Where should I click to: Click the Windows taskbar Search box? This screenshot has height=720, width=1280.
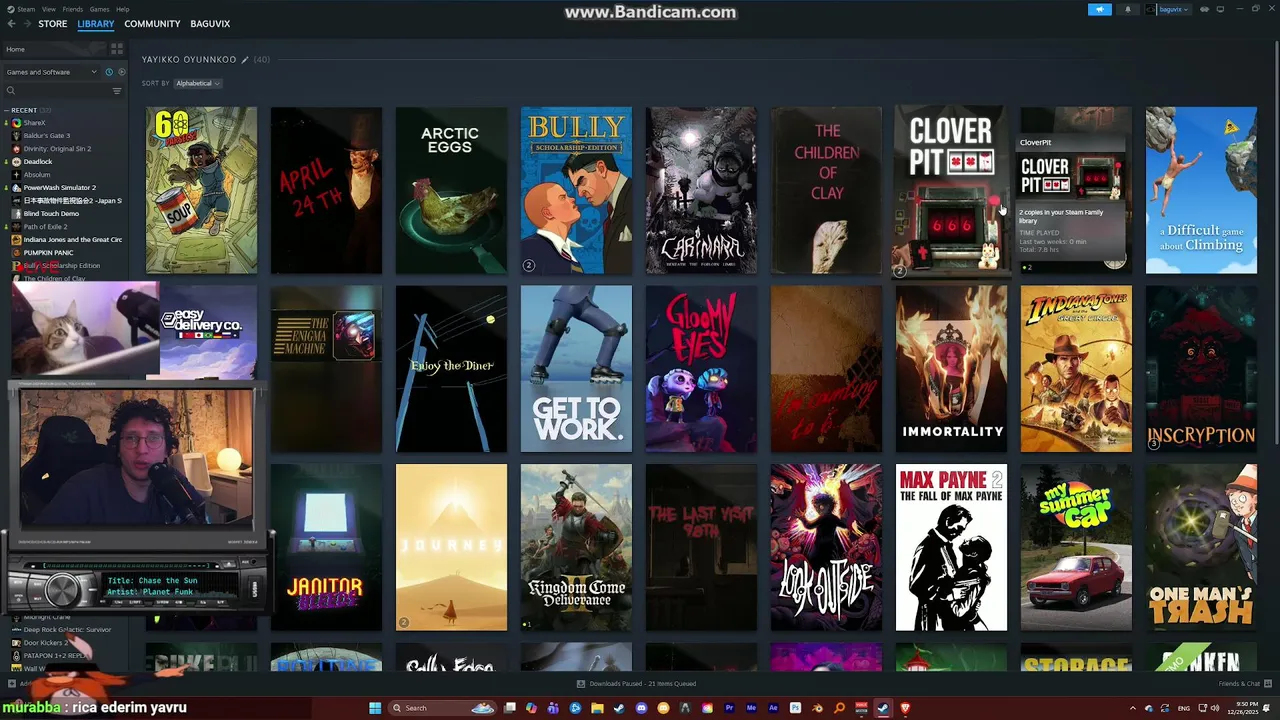tap(440, 708)
